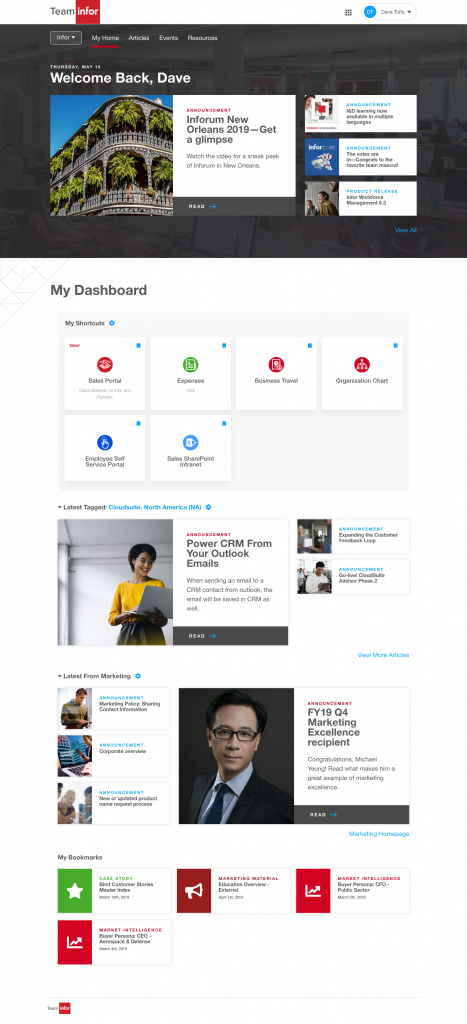Open Go-live CloudSuite Advisor Phase 2
Viewport: 467px width, 1024px height.
[x=353, y=577]
